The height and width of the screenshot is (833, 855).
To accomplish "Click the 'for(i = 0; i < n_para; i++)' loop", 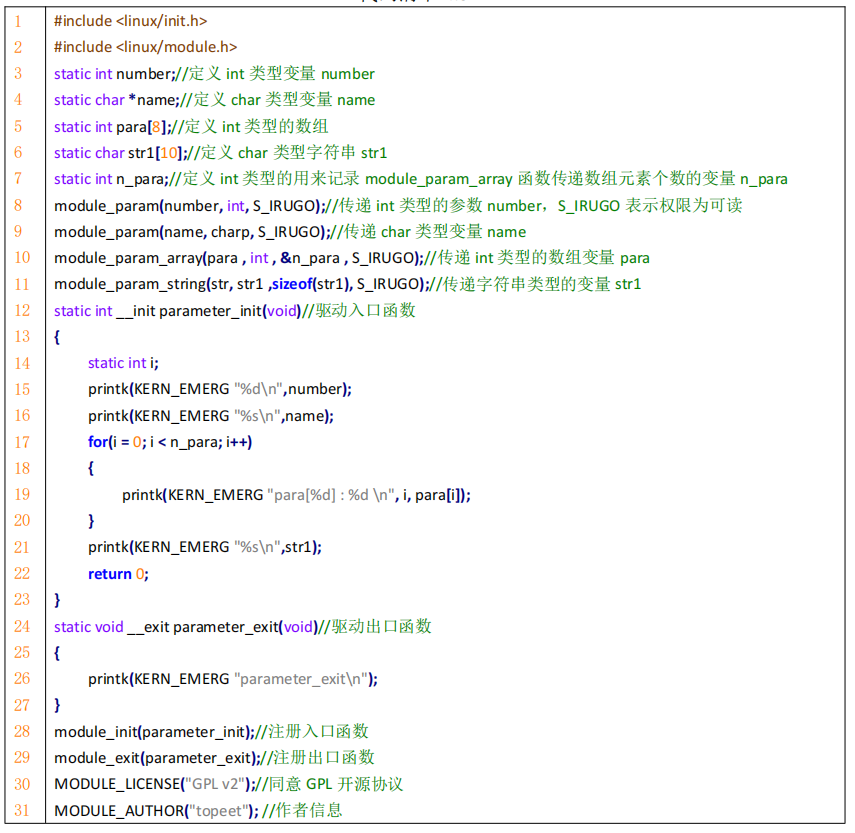I will click(x=170, y=442).
